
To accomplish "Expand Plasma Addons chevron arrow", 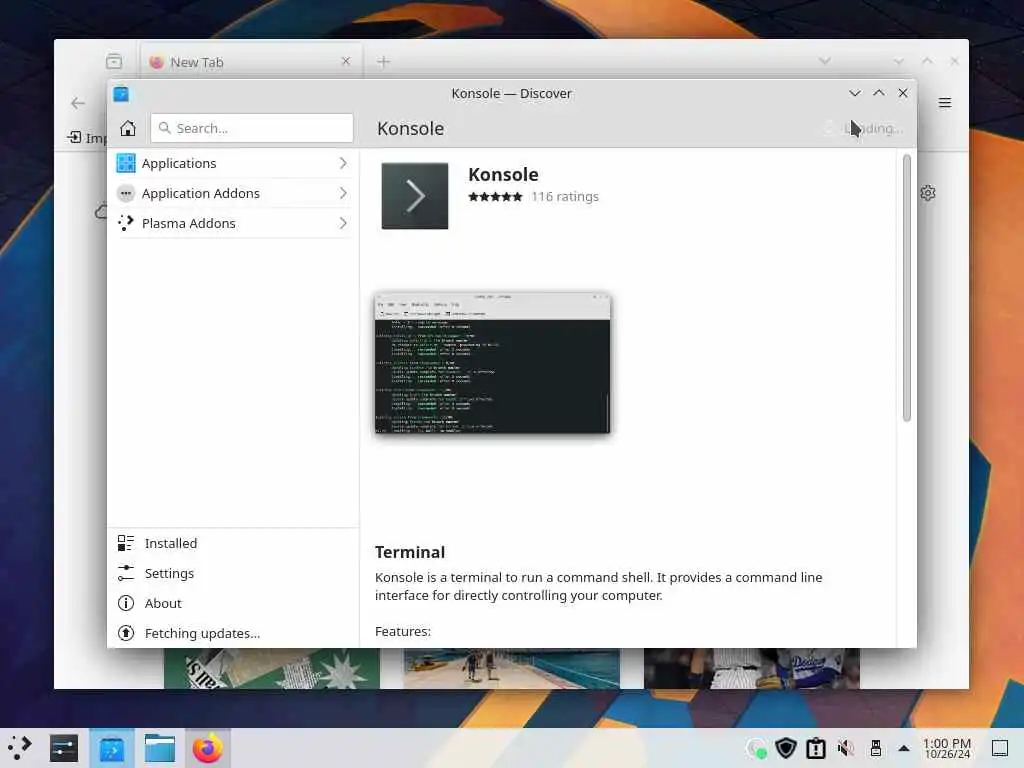I will coord(343,223).
